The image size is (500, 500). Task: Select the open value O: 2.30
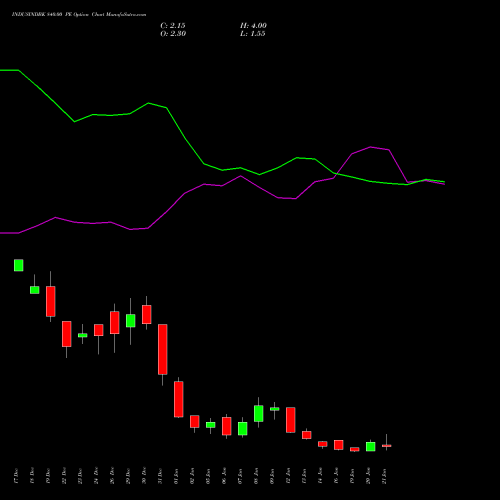click(x=173, y=34)
